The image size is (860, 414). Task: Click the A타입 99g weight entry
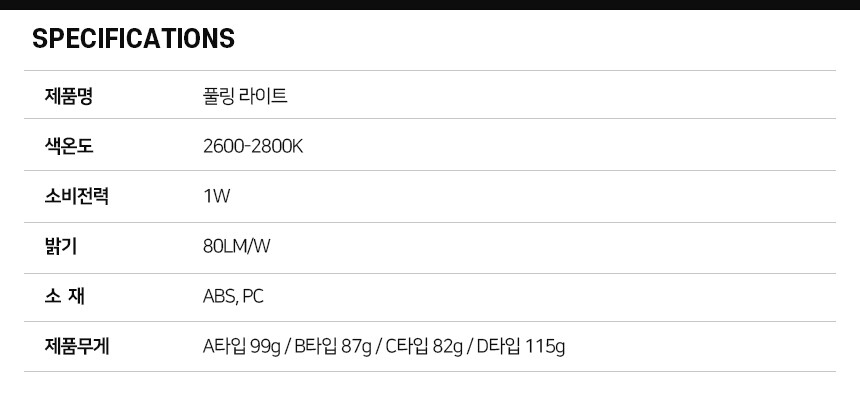coord(241,347)
